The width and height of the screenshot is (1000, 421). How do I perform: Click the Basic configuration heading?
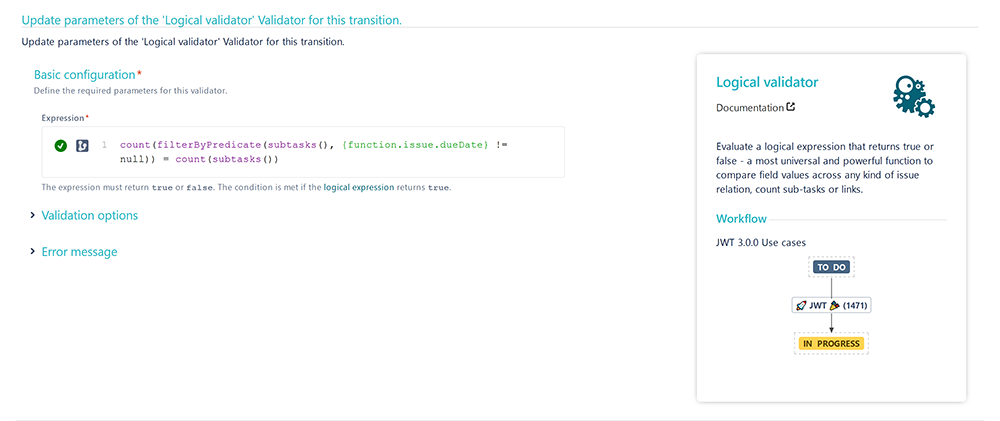[x=85, y=75]
